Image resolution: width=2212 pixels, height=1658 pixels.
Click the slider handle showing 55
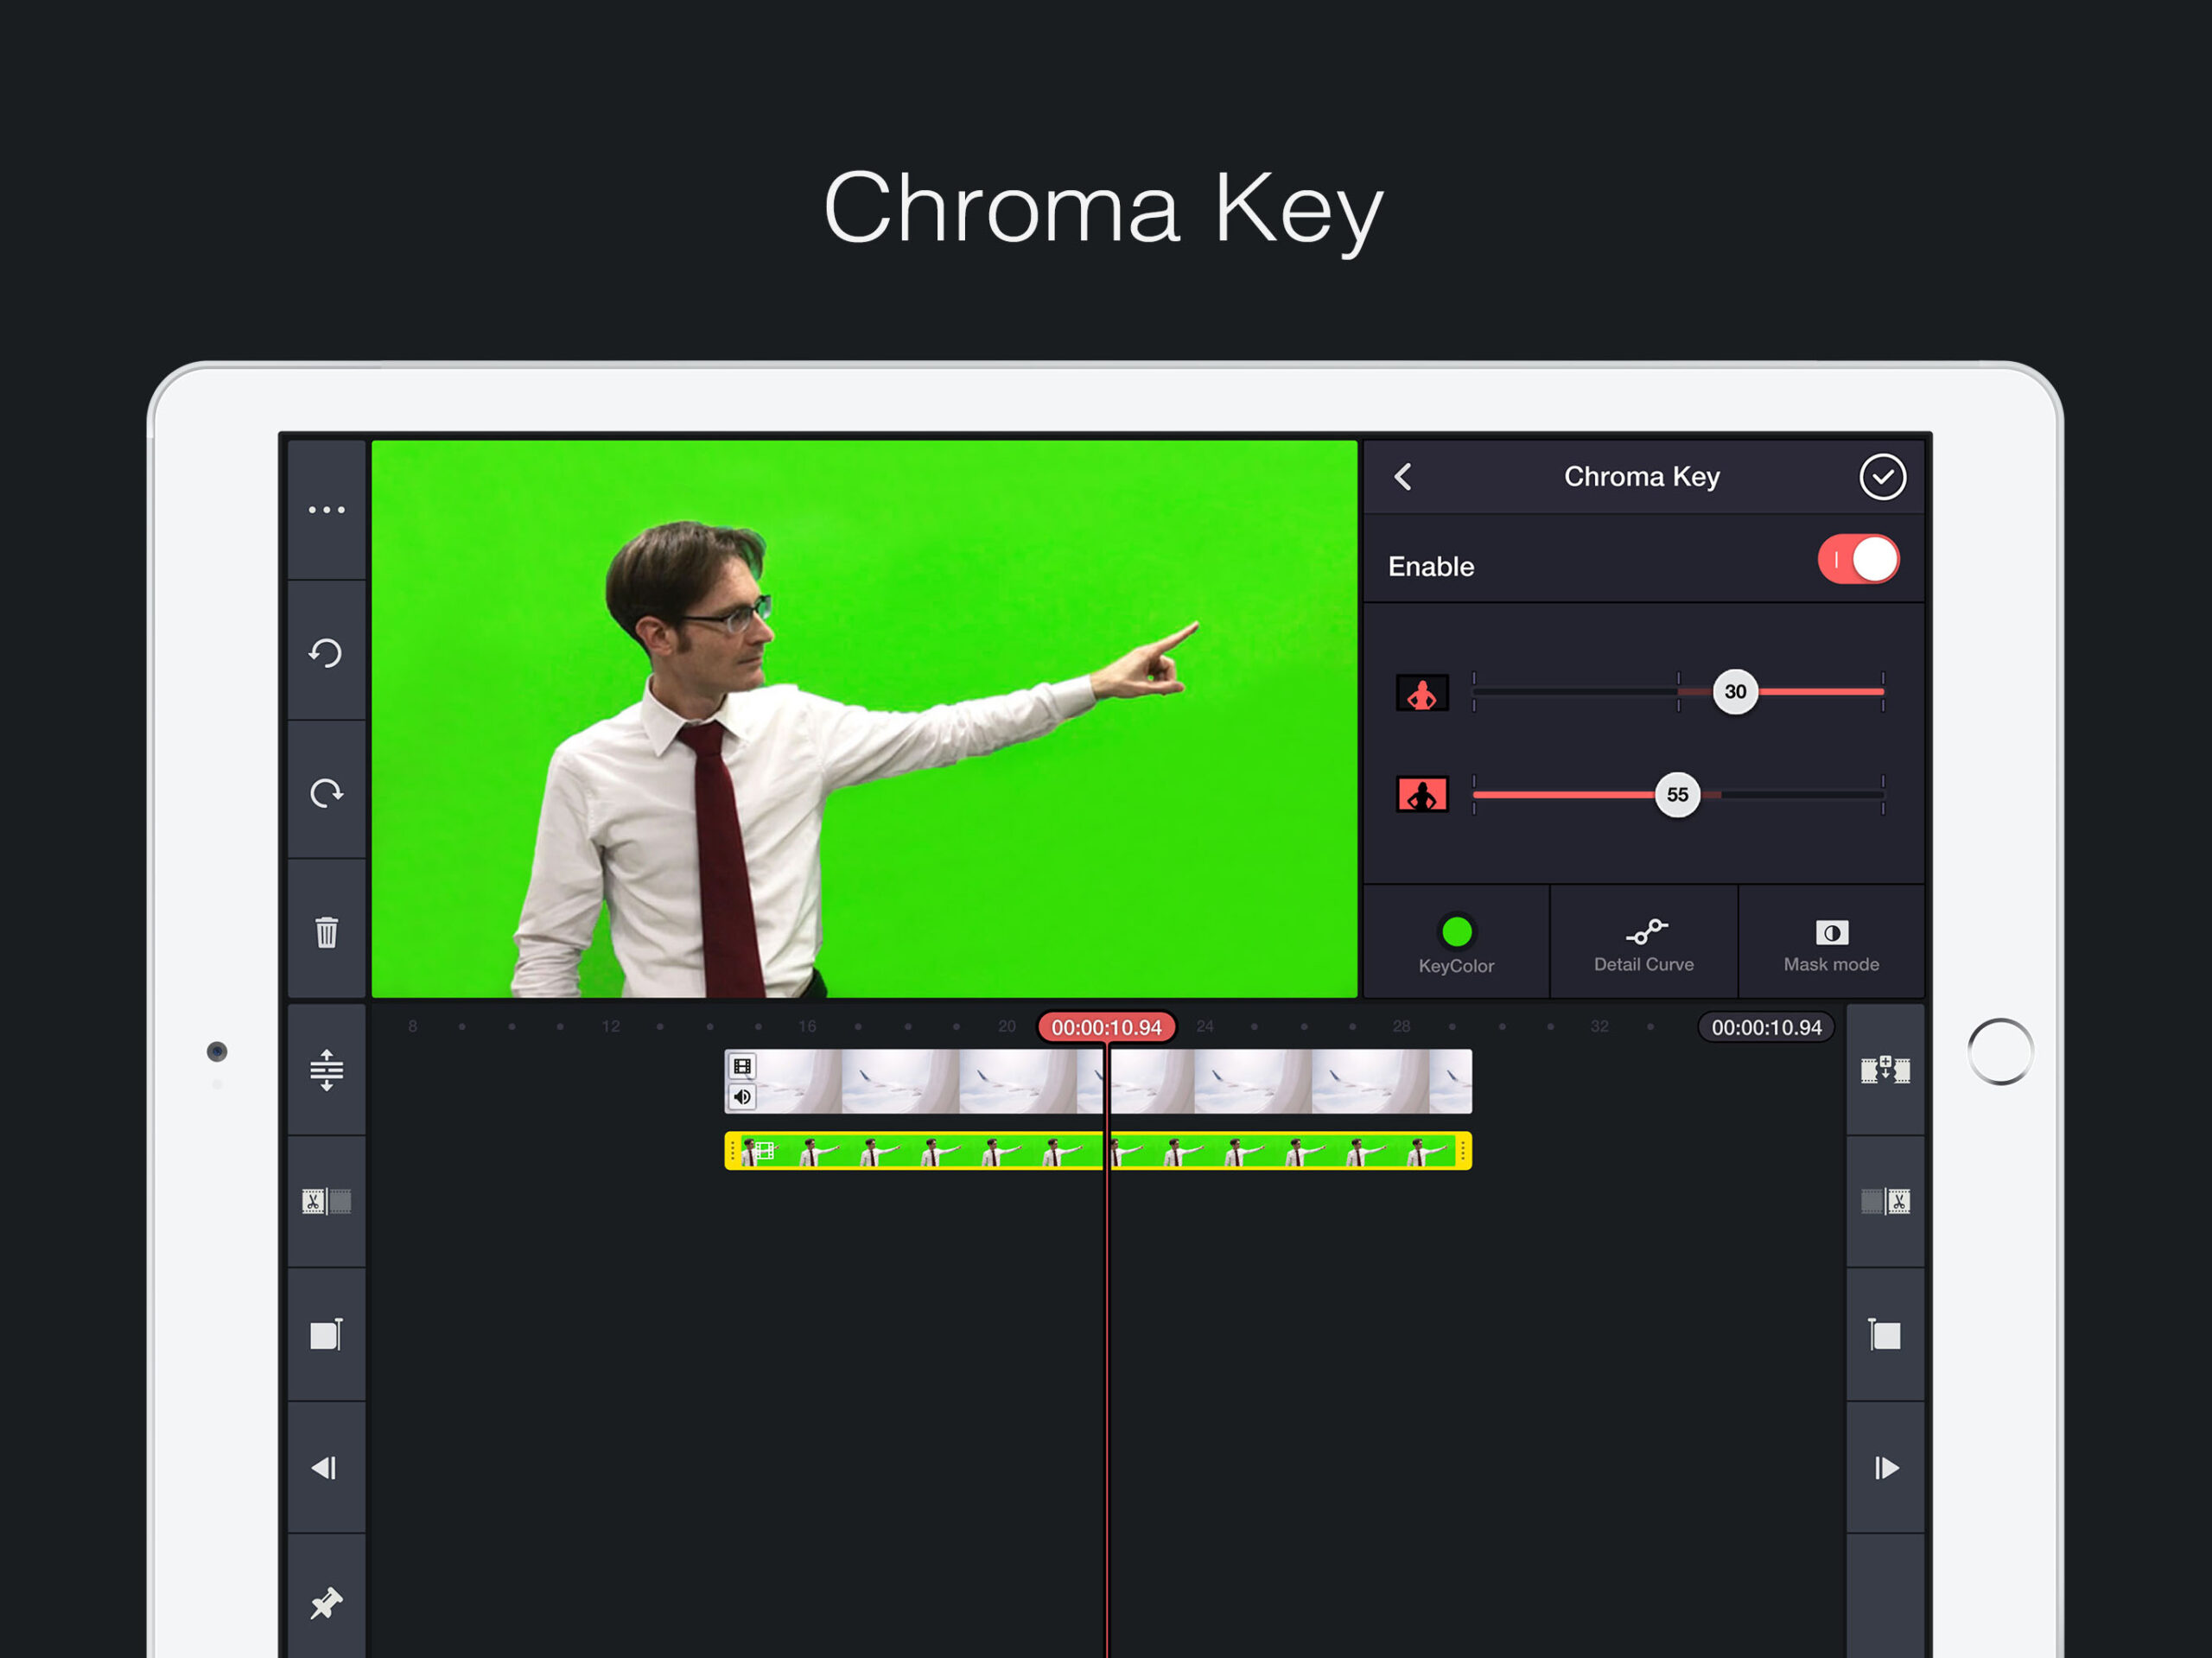click(1677, 795)
